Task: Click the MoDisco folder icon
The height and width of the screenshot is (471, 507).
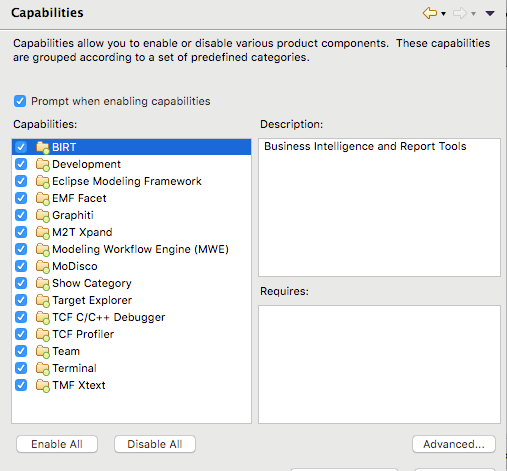Action: tap(43, 266)
